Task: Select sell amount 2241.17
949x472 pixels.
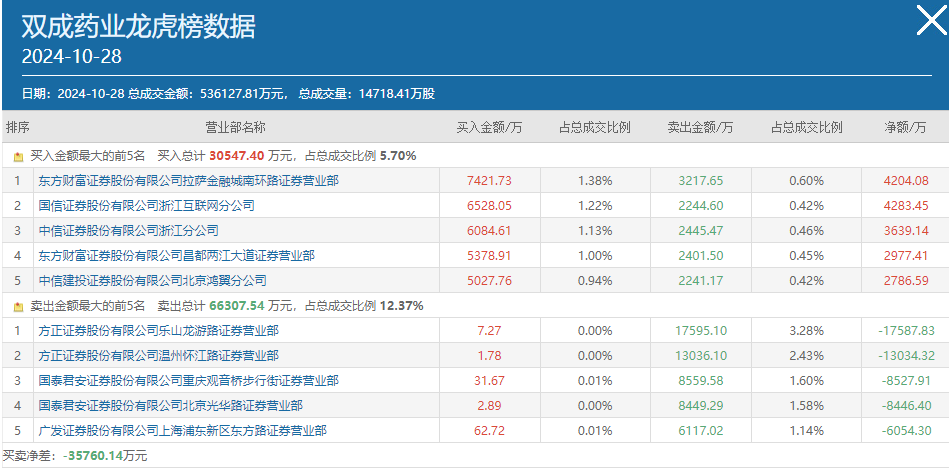Action: (701, 281)
